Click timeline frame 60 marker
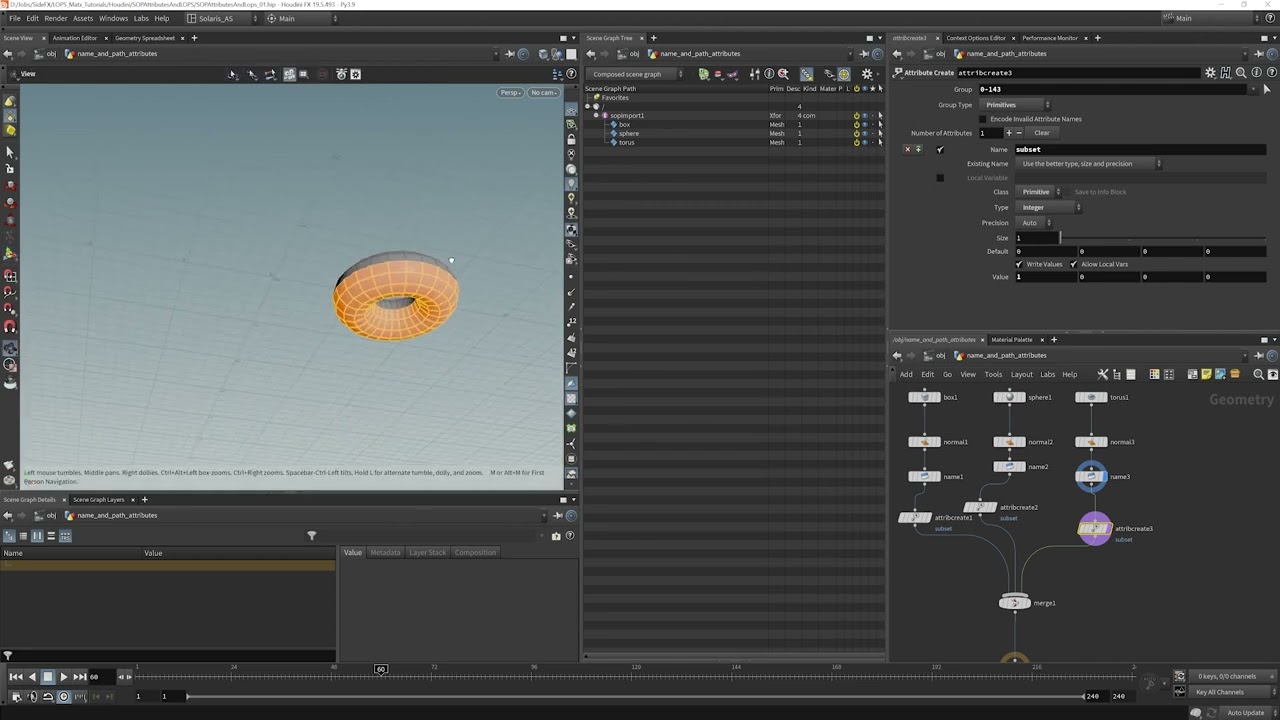Screen dimensions: 1280x720 click(x=380, y=669)
